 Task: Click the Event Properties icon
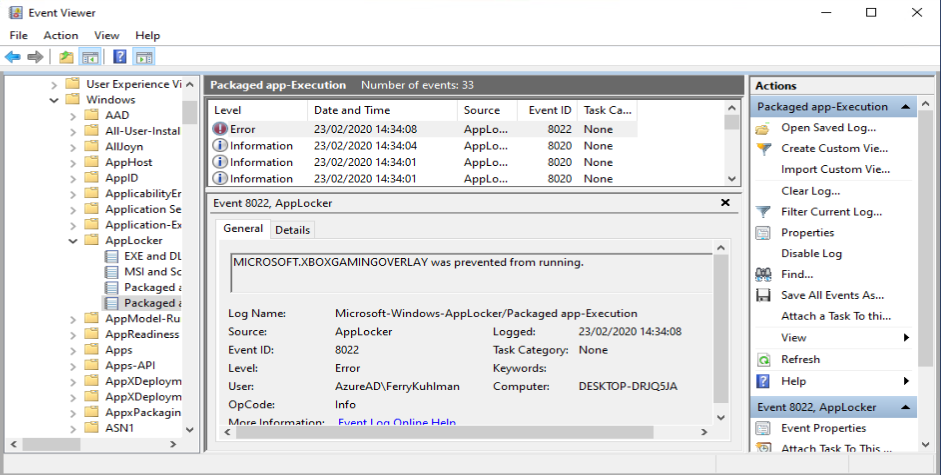click(763, 428)
